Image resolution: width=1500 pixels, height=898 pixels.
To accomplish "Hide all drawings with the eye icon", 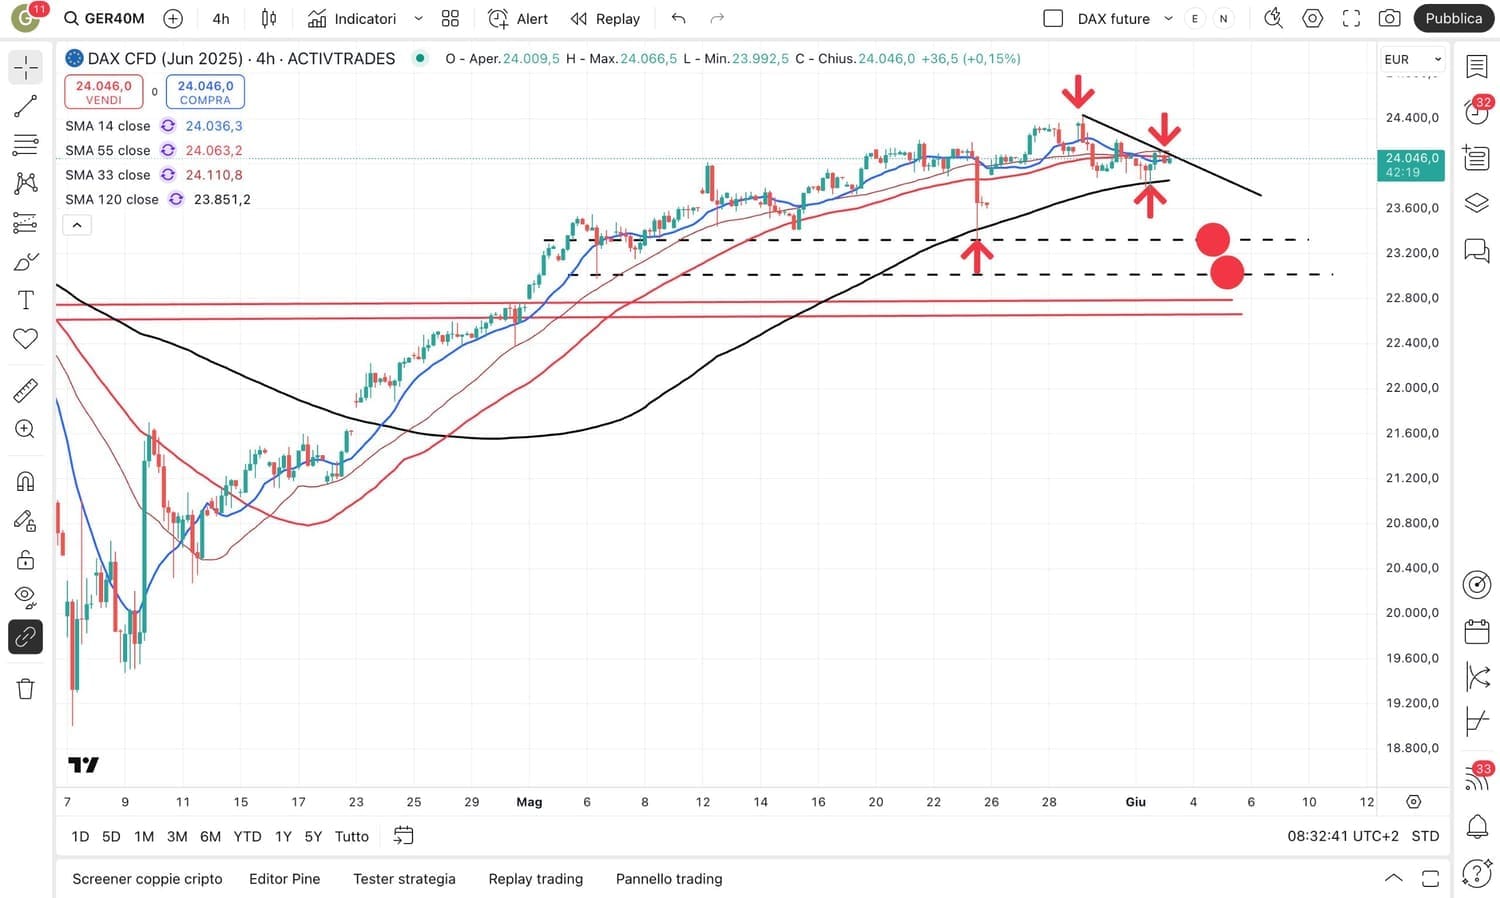I will [25, 598].
